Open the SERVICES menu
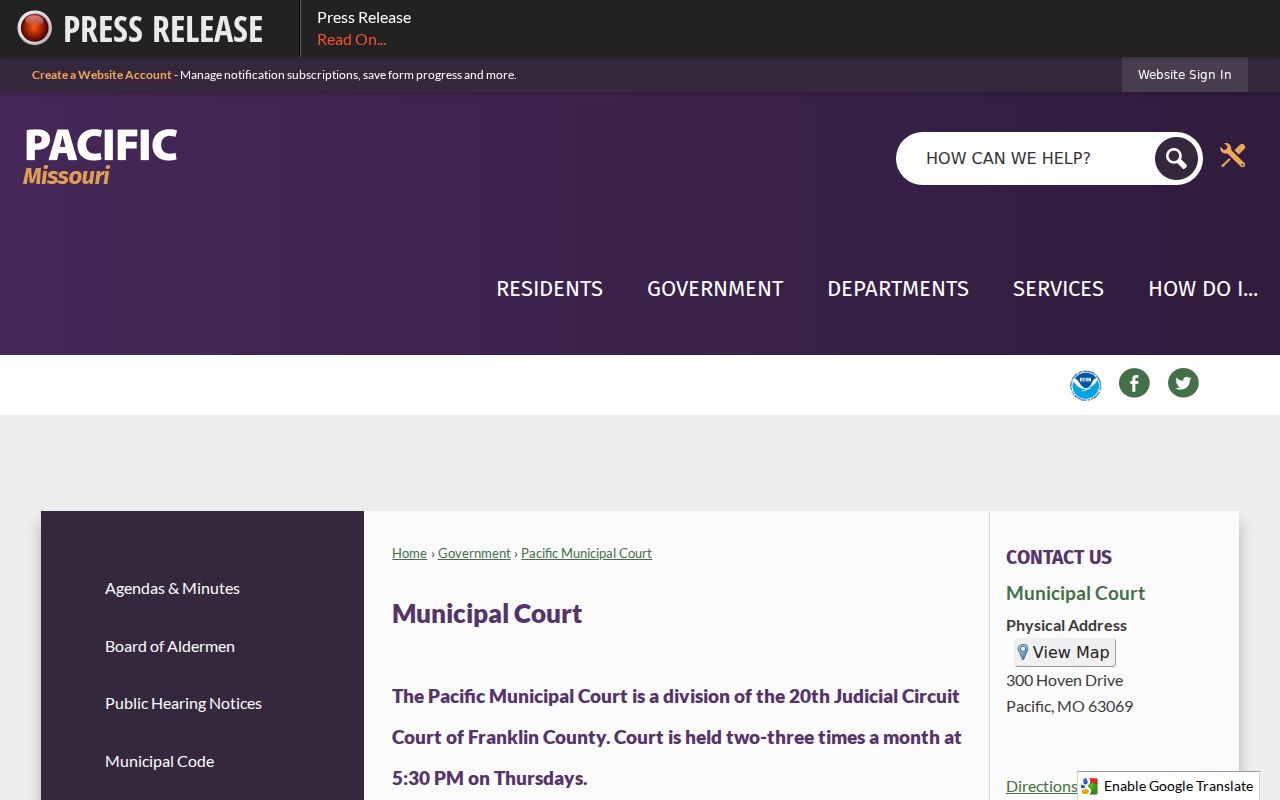The width and height of the screenshot is (1280, 800). [x=1058, y=289]
